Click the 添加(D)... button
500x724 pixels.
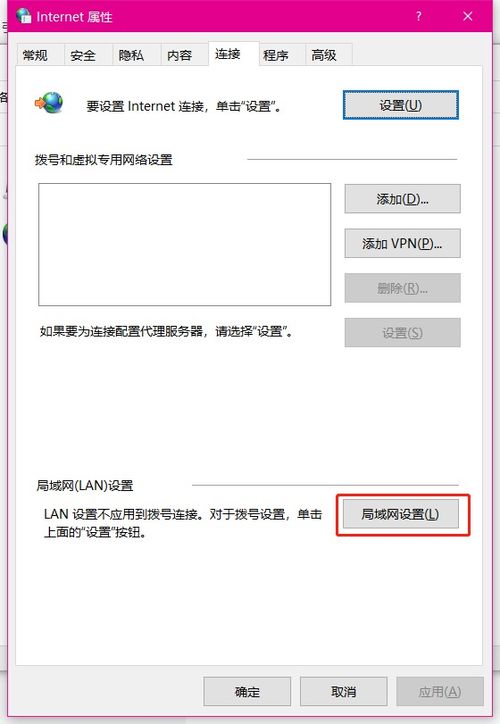point(402,199)
